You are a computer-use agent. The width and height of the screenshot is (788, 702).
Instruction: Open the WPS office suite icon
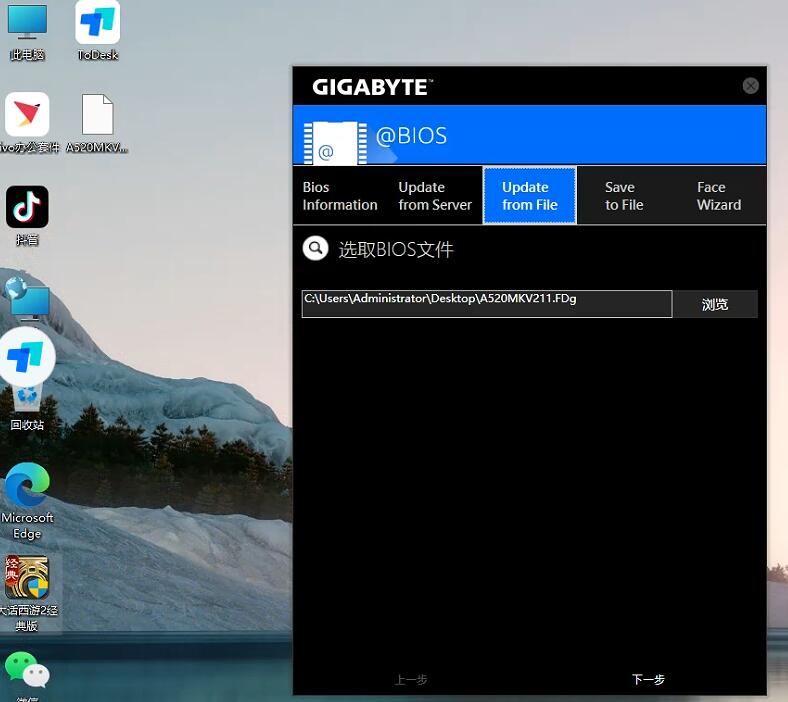point(27,118)
